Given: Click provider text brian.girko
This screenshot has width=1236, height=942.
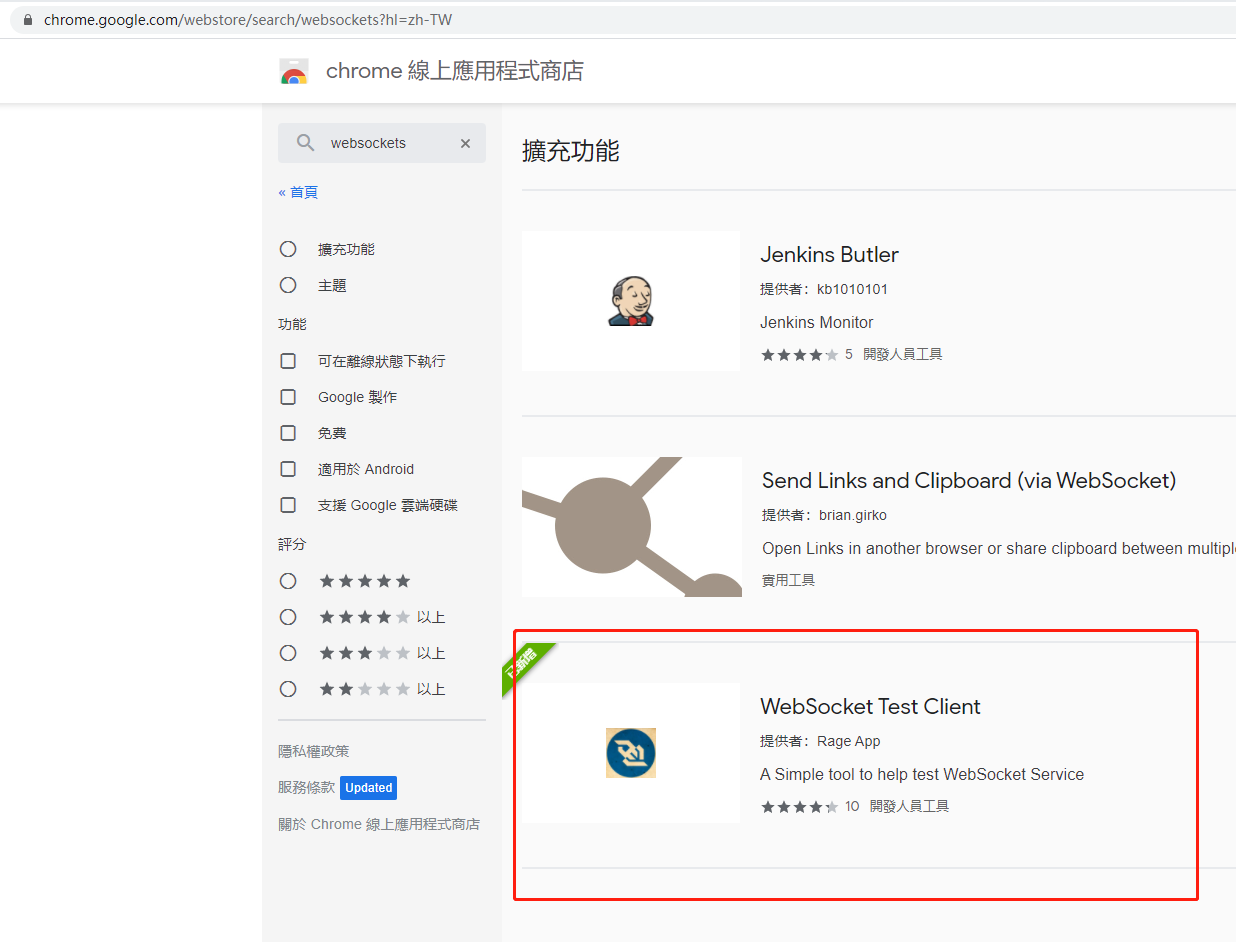Looking at the screenshot, I should tap(853, 515).
